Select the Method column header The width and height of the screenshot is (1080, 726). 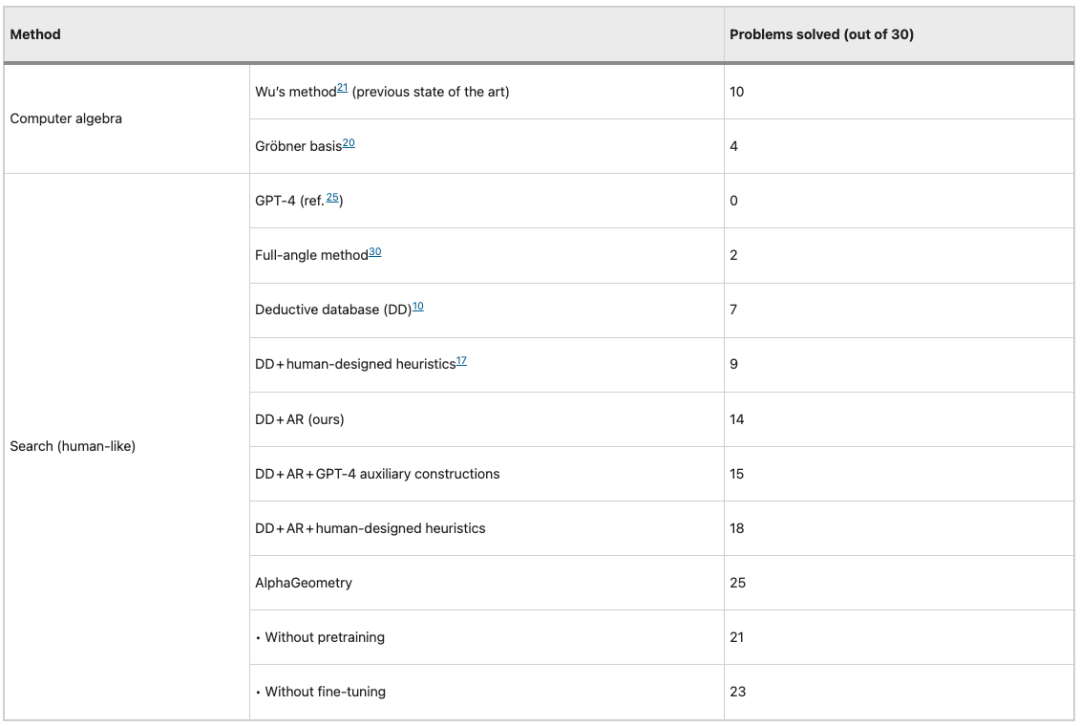35,34
